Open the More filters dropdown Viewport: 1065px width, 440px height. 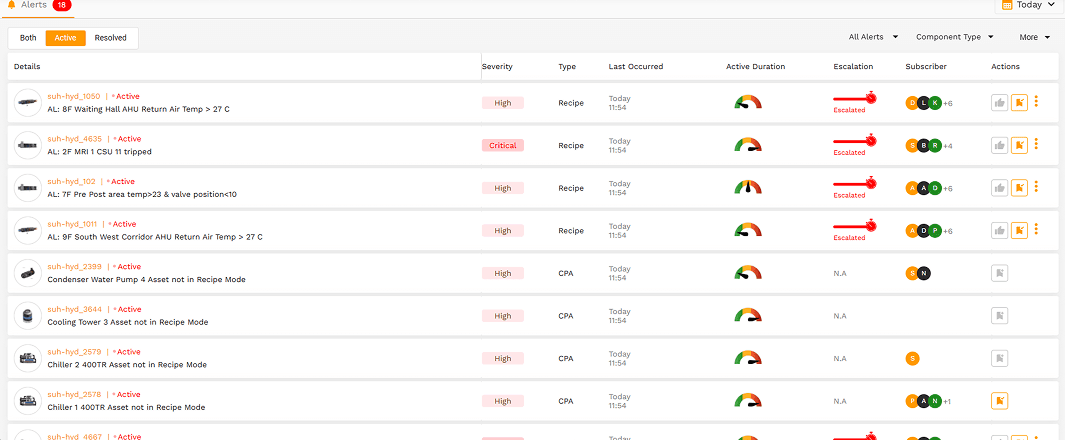click(x=1035, y=37)
